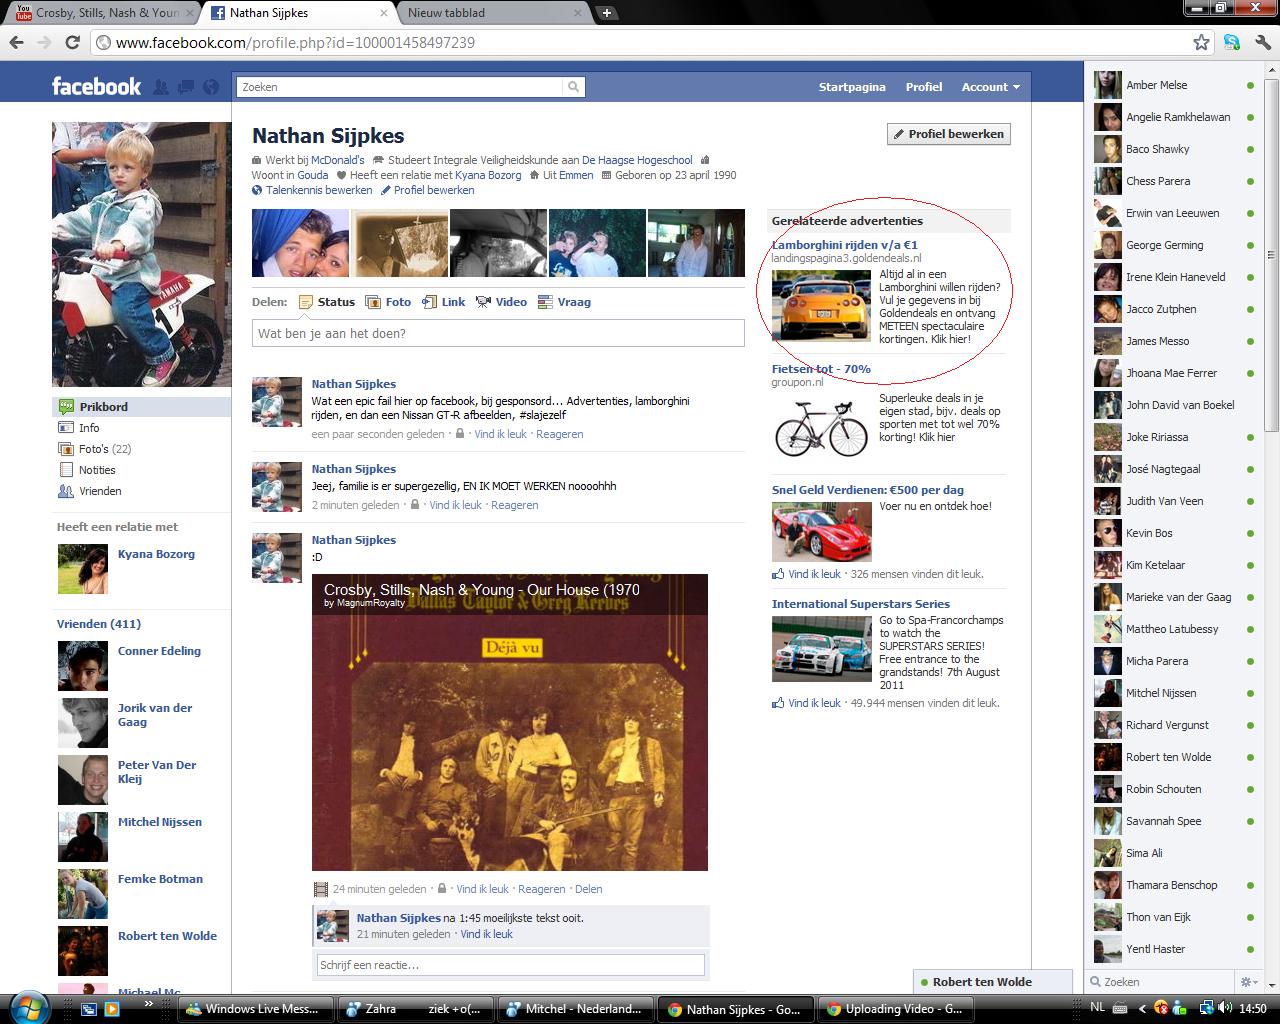Click the Facebook logo
The height and width of the screenshot is (1024, 1280).
point(96,87)
